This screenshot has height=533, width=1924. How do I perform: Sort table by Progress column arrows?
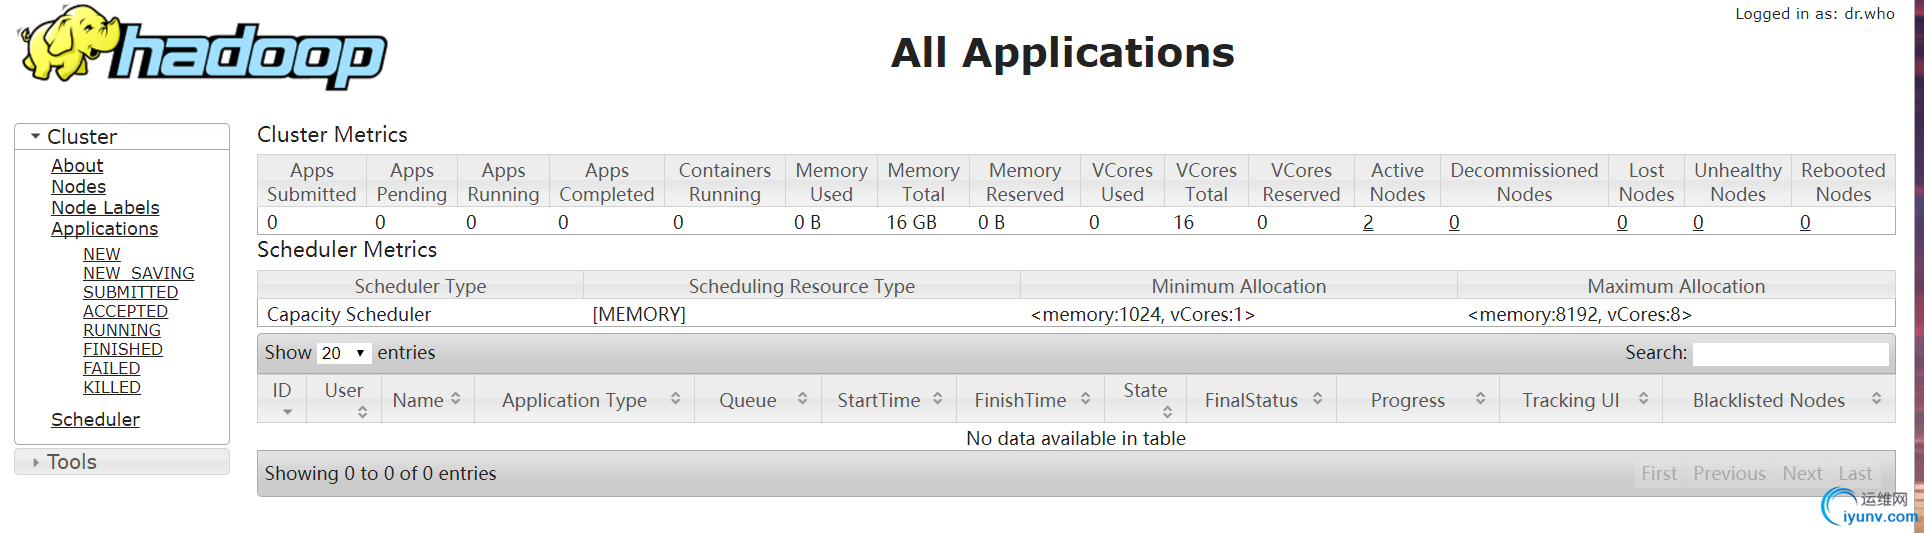click(1480, 399)
